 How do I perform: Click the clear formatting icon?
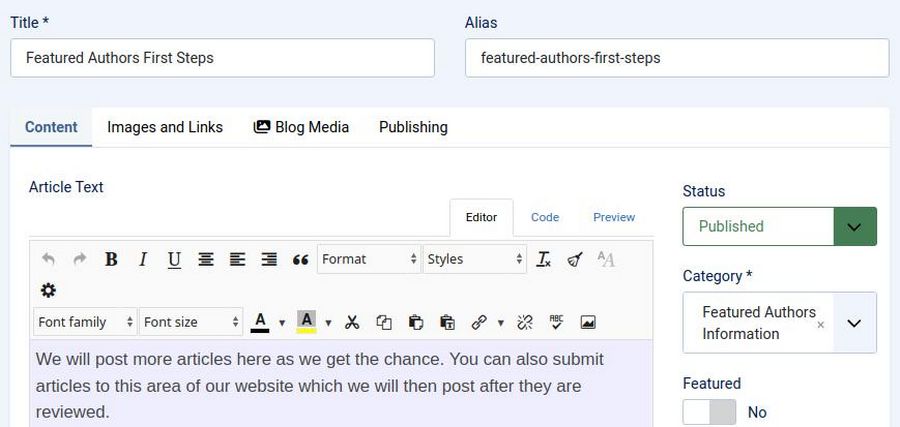[x=543, y=259]
